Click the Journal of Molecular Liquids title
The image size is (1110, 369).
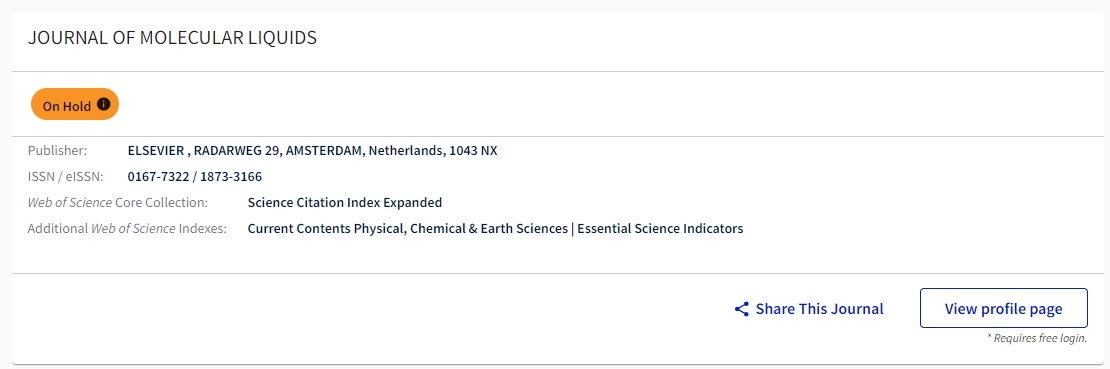[172, 38]
